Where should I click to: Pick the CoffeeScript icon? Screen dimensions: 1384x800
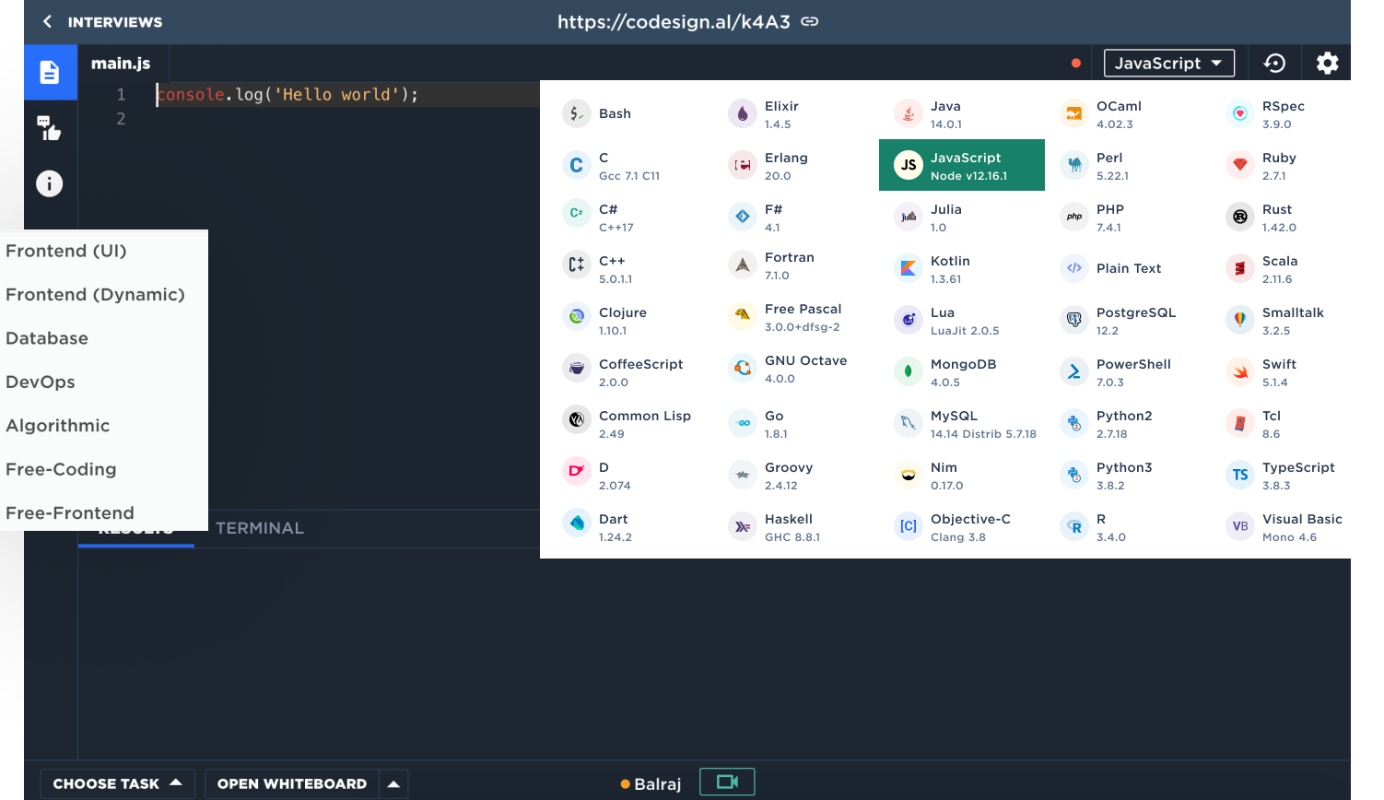[x=576, y=369]
